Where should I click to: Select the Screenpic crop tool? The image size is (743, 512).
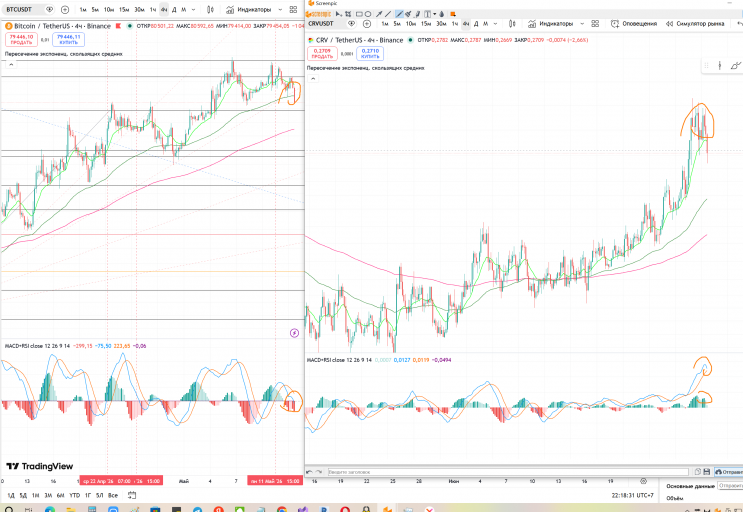(x=348, y=14)
